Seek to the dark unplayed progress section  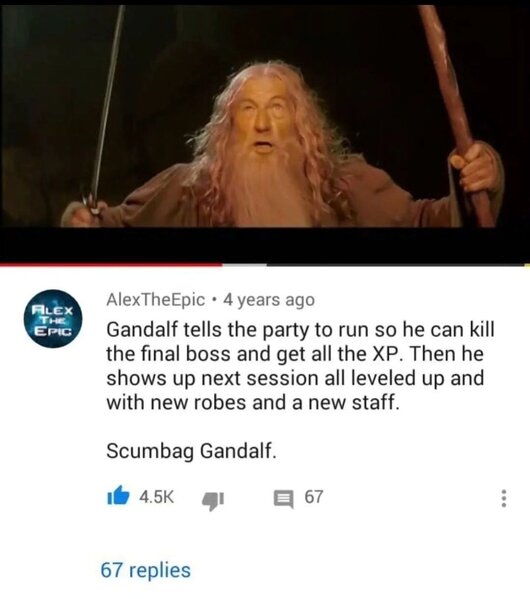(x=396, y=264)
